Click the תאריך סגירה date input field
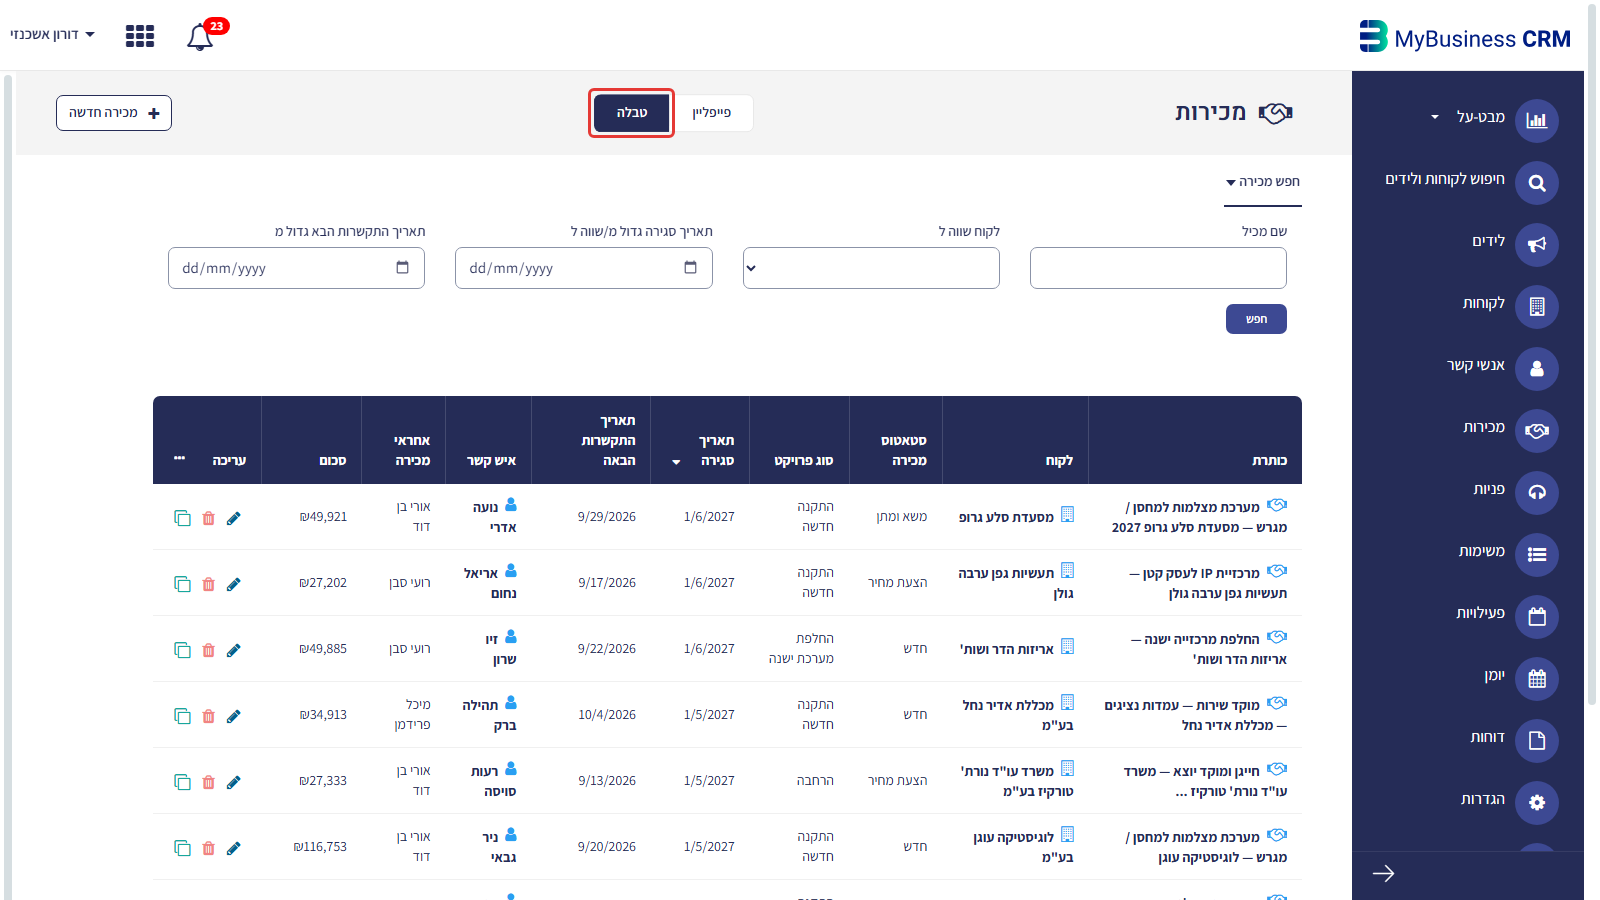The image size is (1600, 900). pyautogui.click(x=584, y=268)
